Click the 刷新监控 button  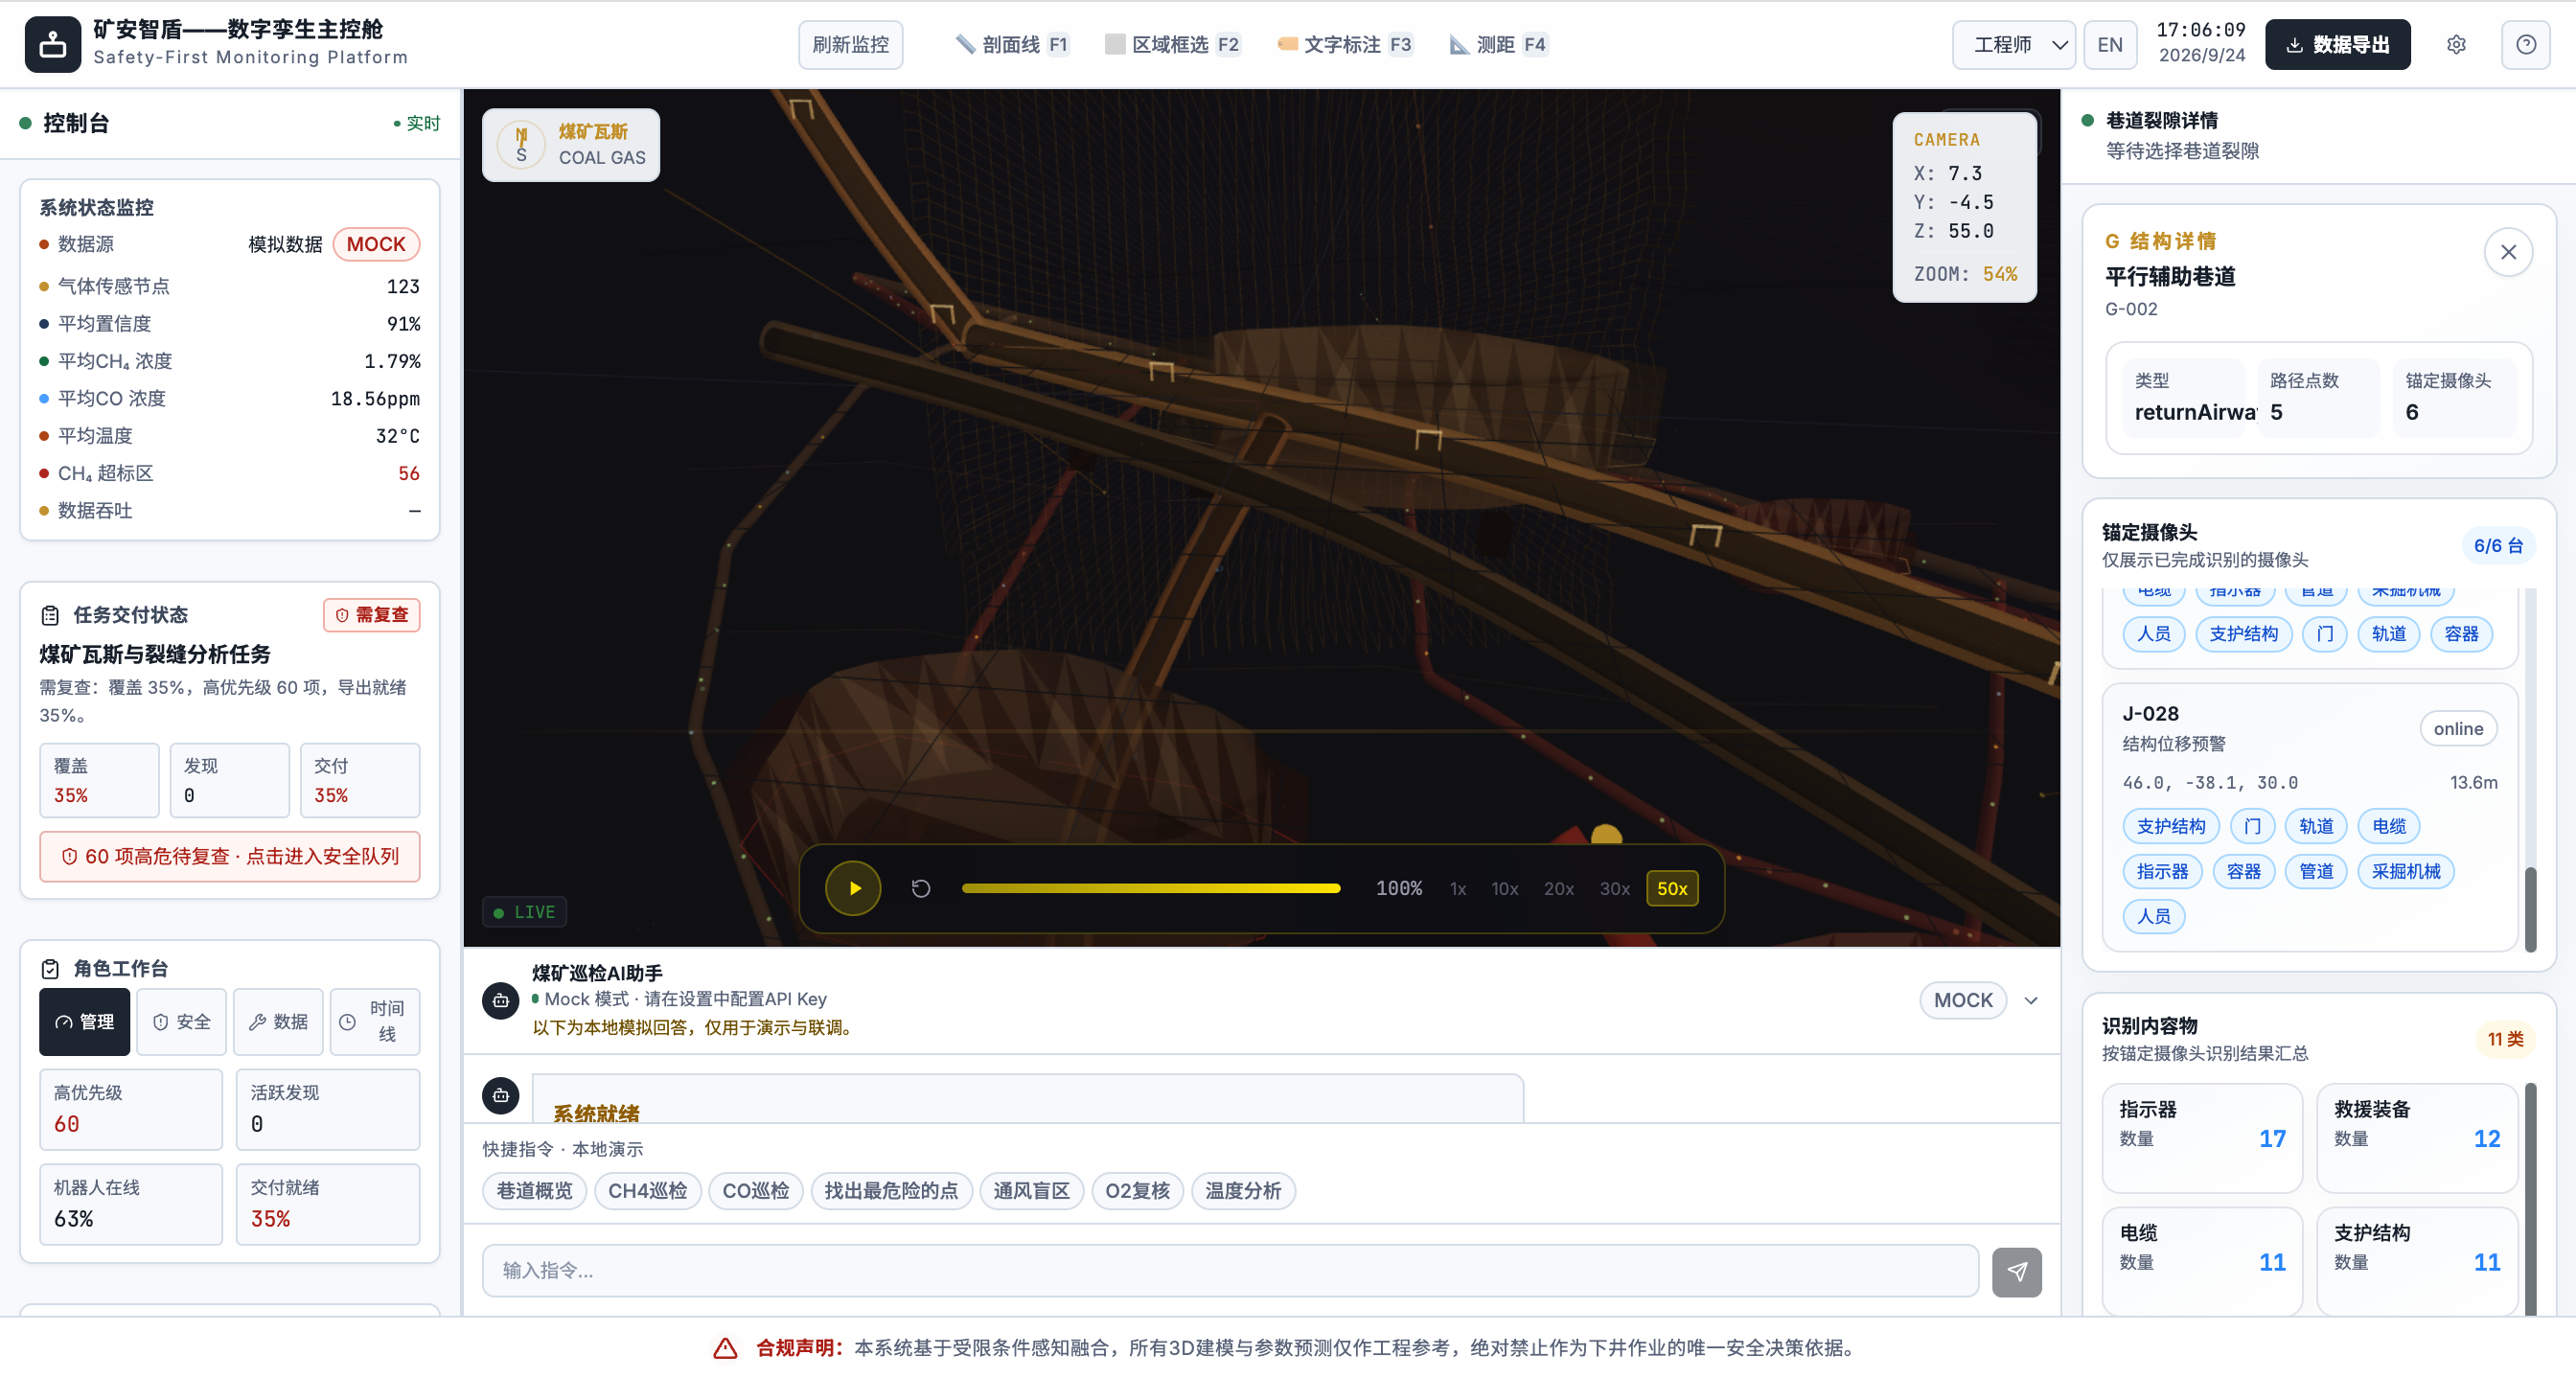(850, 45)
